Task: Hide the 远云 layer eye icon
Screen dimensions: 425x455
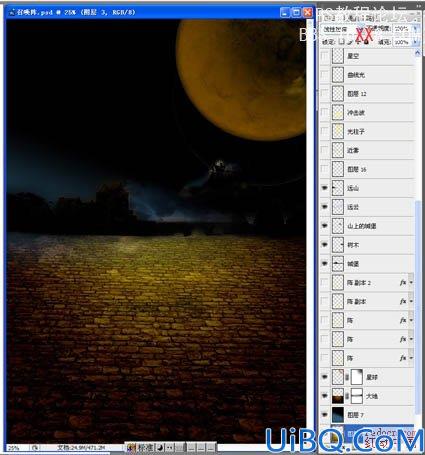Action: (x=324, y=207)
